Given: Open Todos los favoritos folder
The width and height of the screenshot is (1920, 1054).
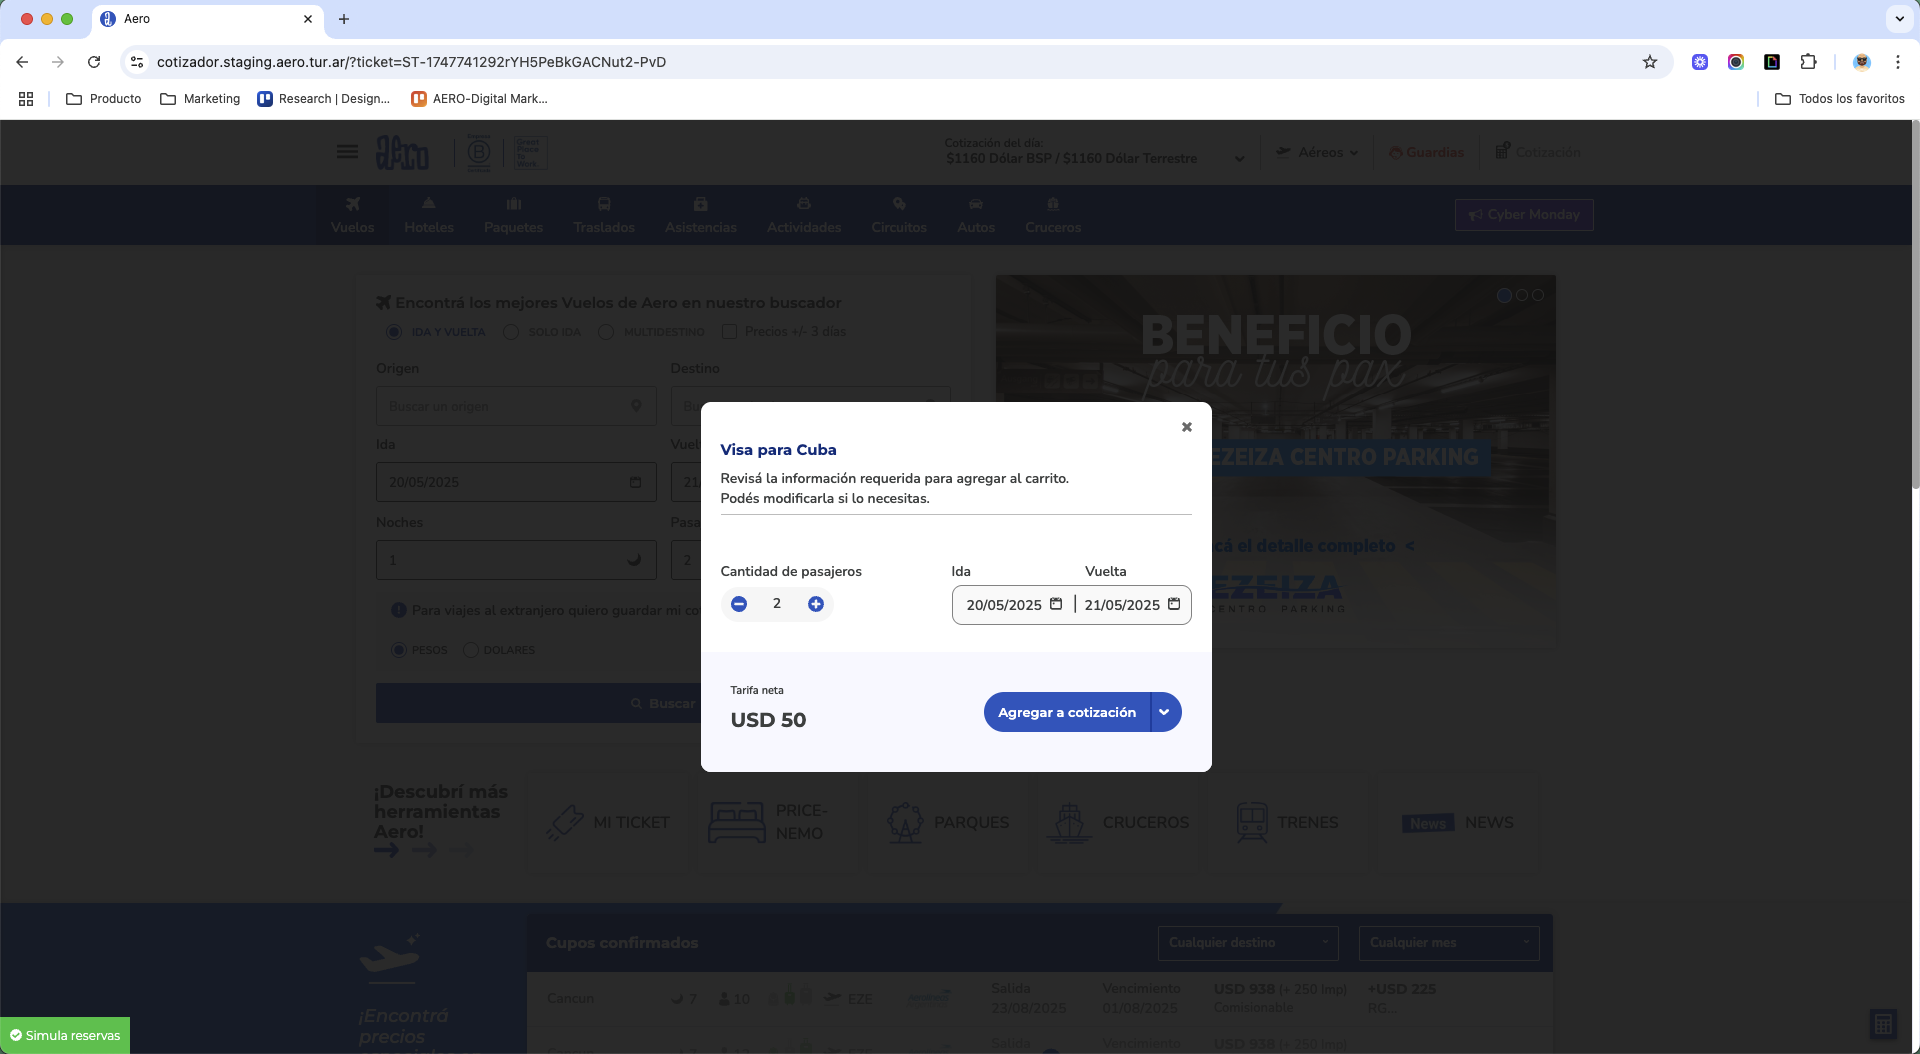Looking at the screenshot, I should (1839, 99).
